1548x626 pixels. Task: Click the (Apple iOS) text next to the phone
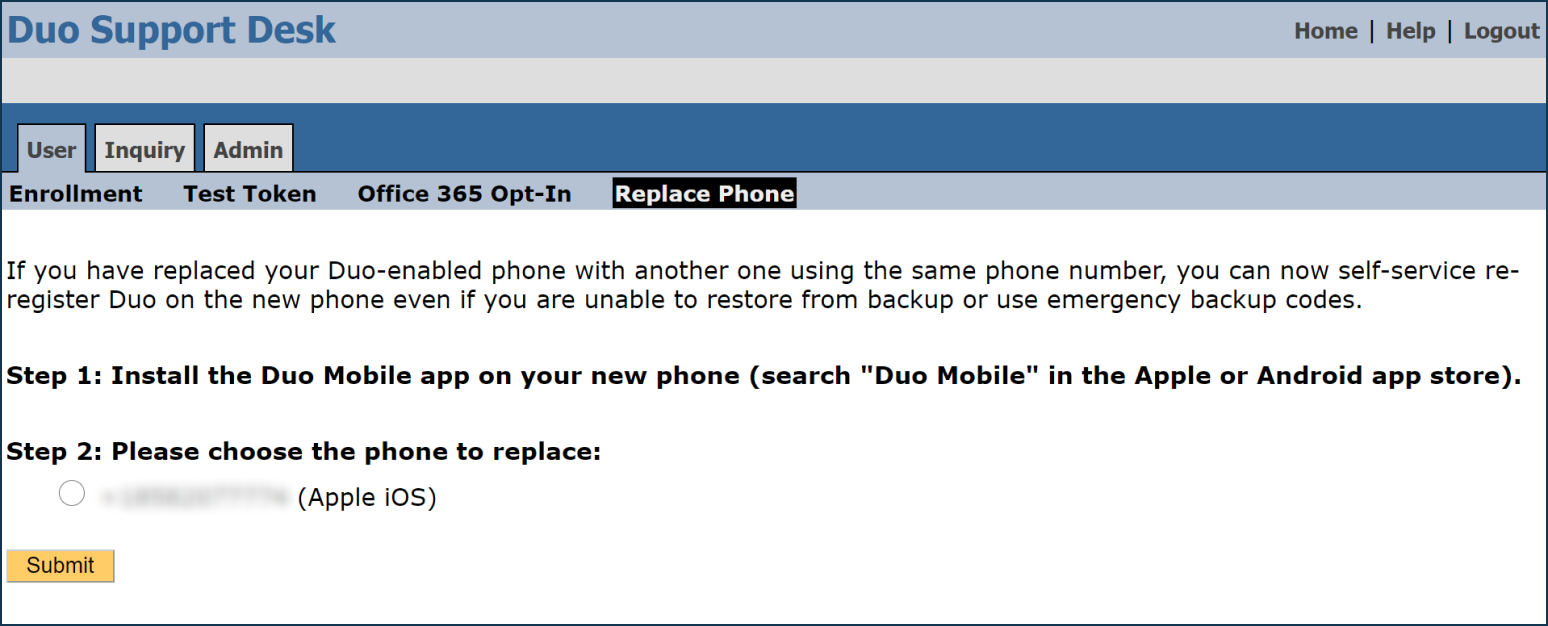366,496
